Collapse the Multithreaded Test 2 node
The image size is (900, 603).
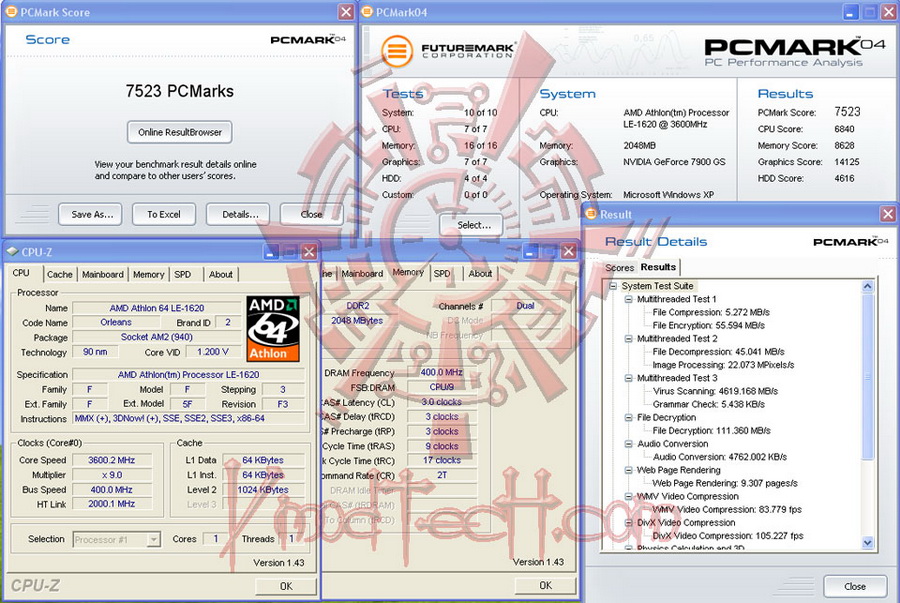tap(628, 339)
